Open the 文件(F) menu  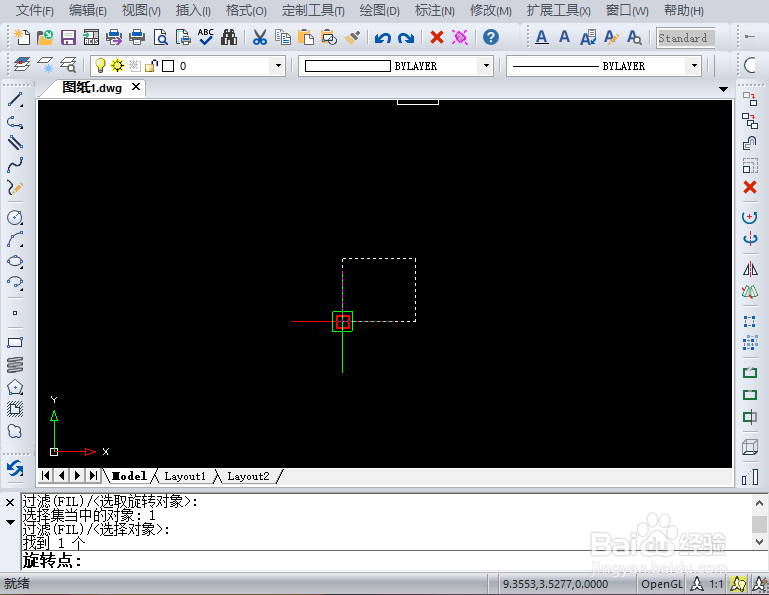pos(34,10)
